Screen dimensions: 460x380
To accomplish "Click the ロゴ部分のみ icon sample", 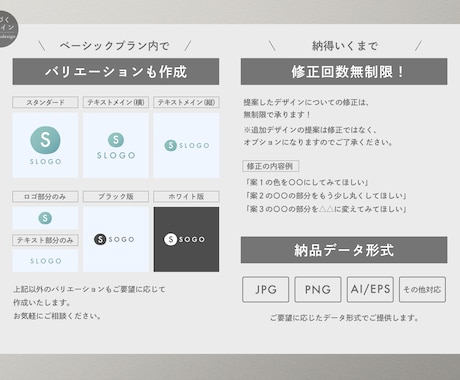I will (x=45, y=218).
